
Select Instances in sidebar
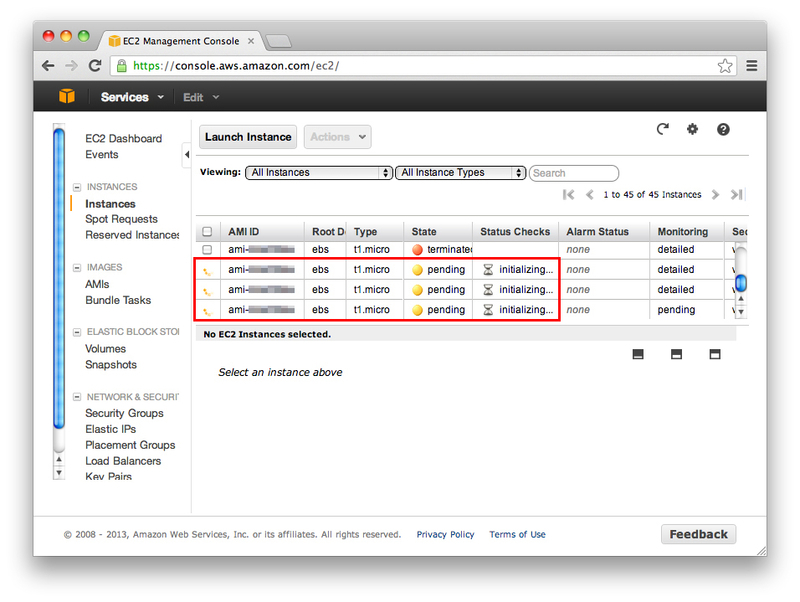[110, 204]
